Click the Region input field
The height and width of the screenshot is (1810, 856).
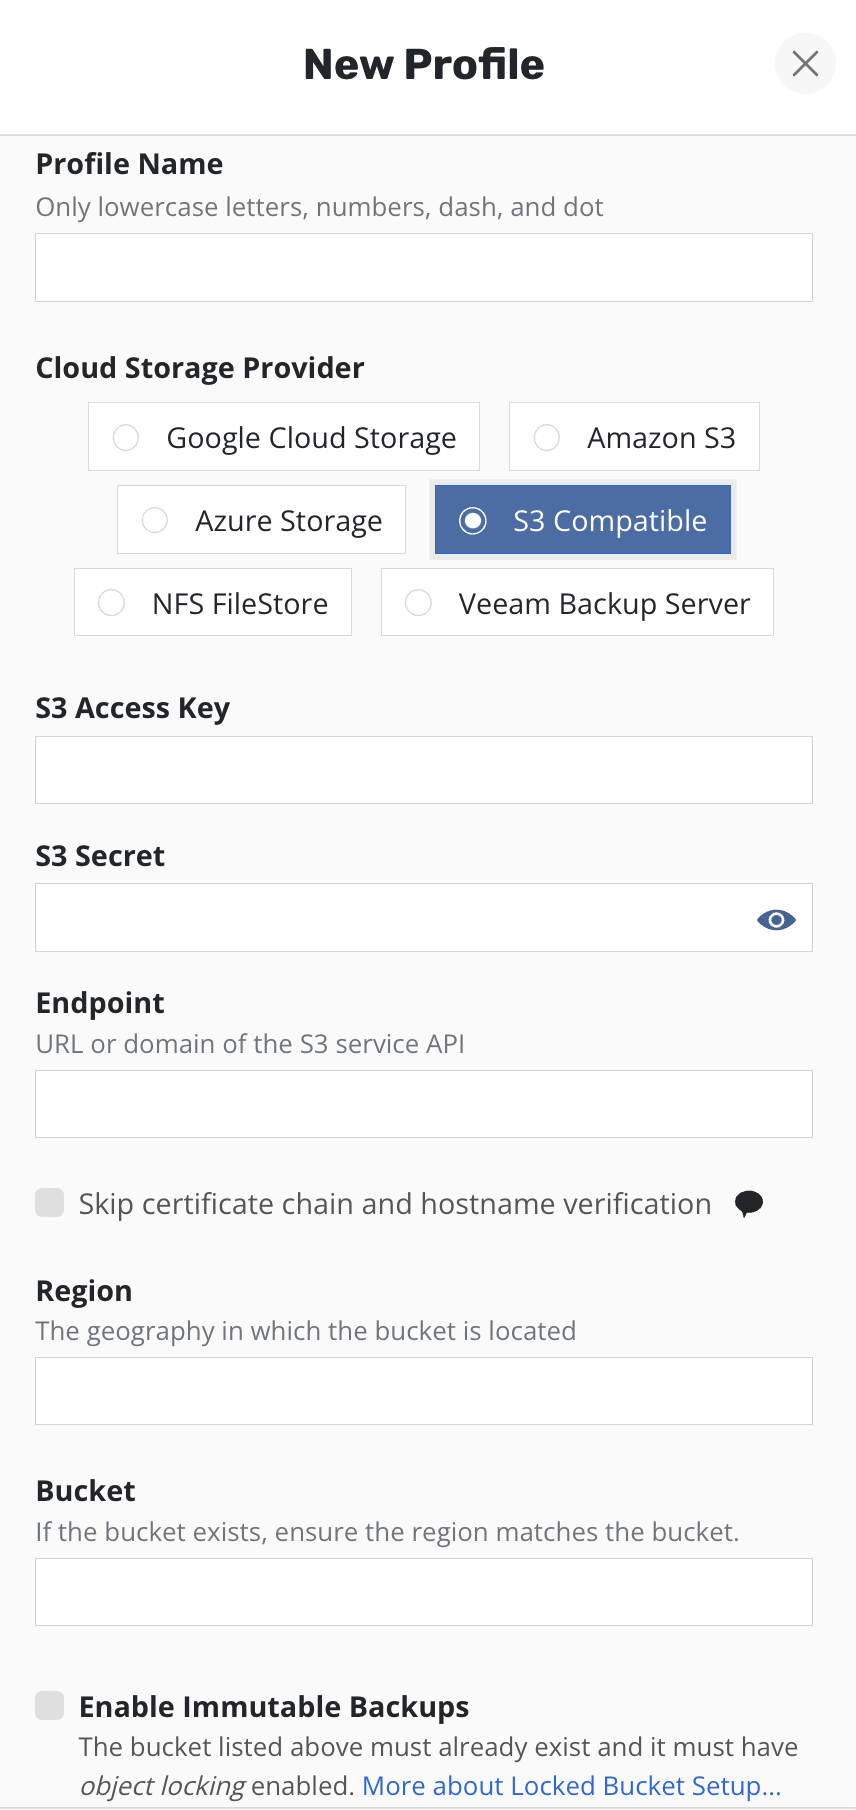coord(424,1391)
